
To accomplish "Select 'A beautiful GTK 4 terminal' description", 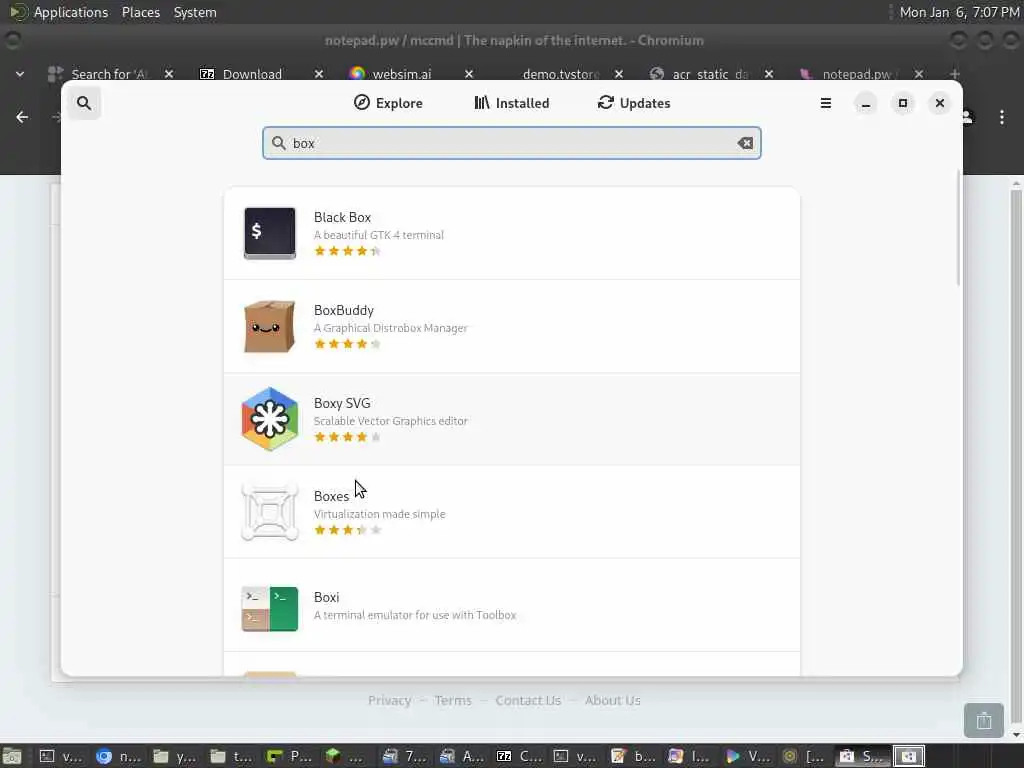I will pos(379,235).
